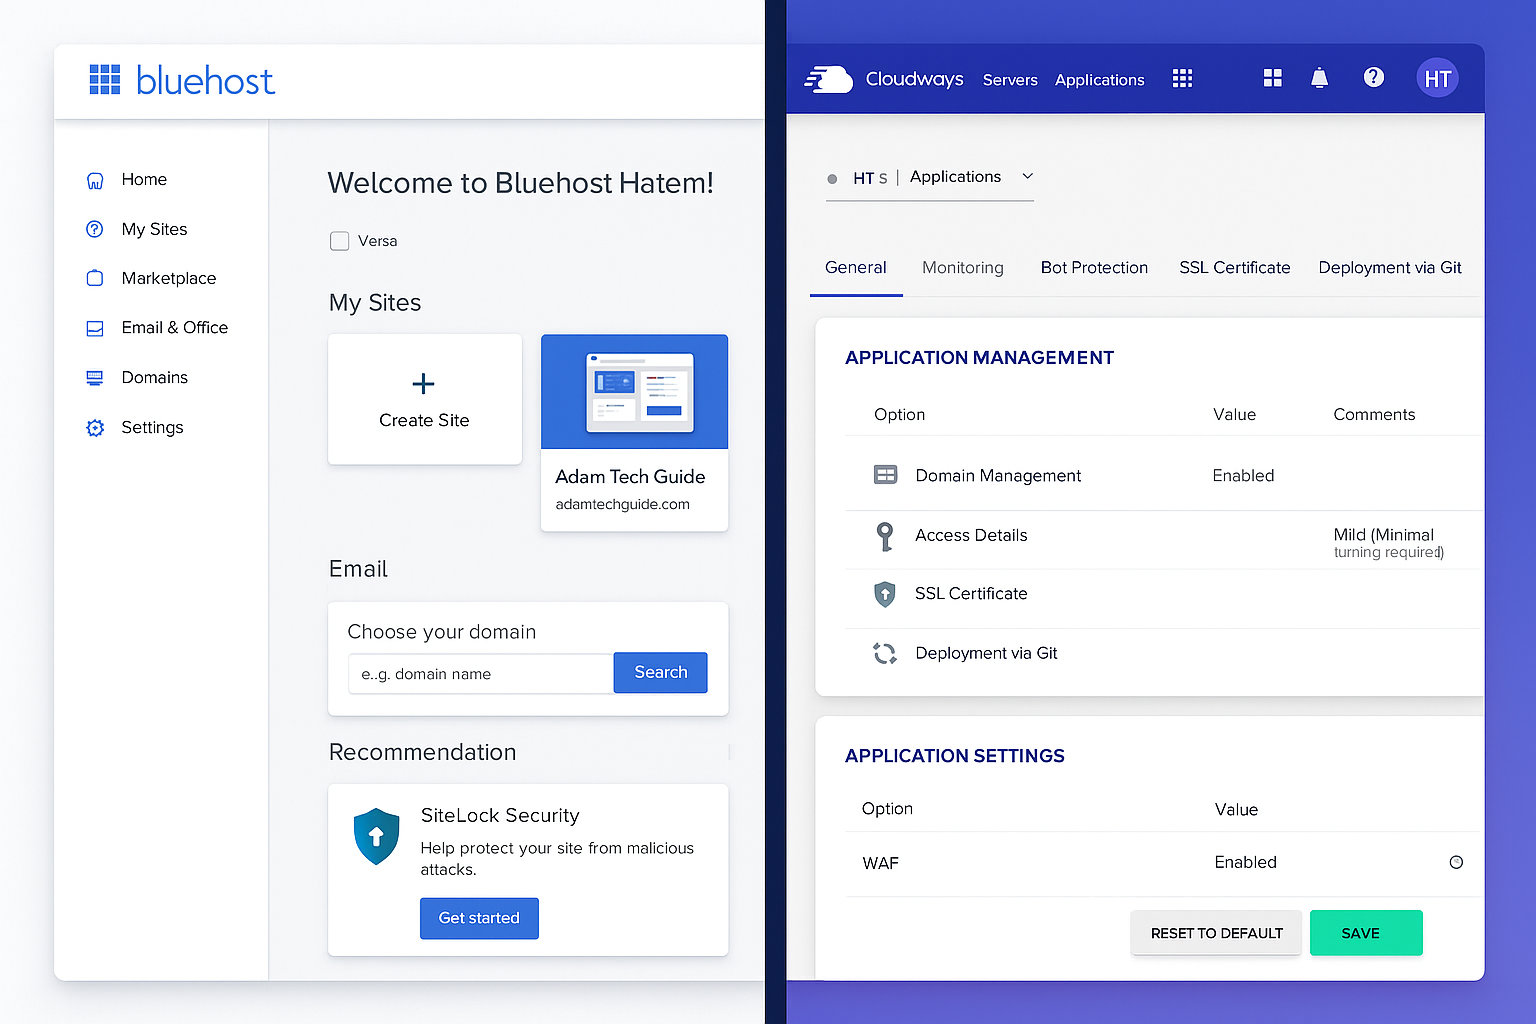Screen dimensions: 1536x1024
Task: Click the Domain Management row icon
Action: point(886,475)
